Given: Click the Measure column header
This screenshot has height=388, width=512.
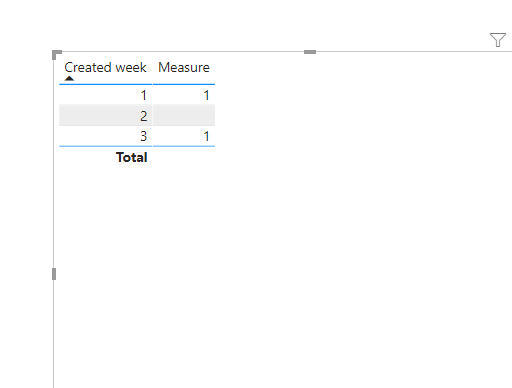Looking at the screenshot, I should tap(184, 67).
